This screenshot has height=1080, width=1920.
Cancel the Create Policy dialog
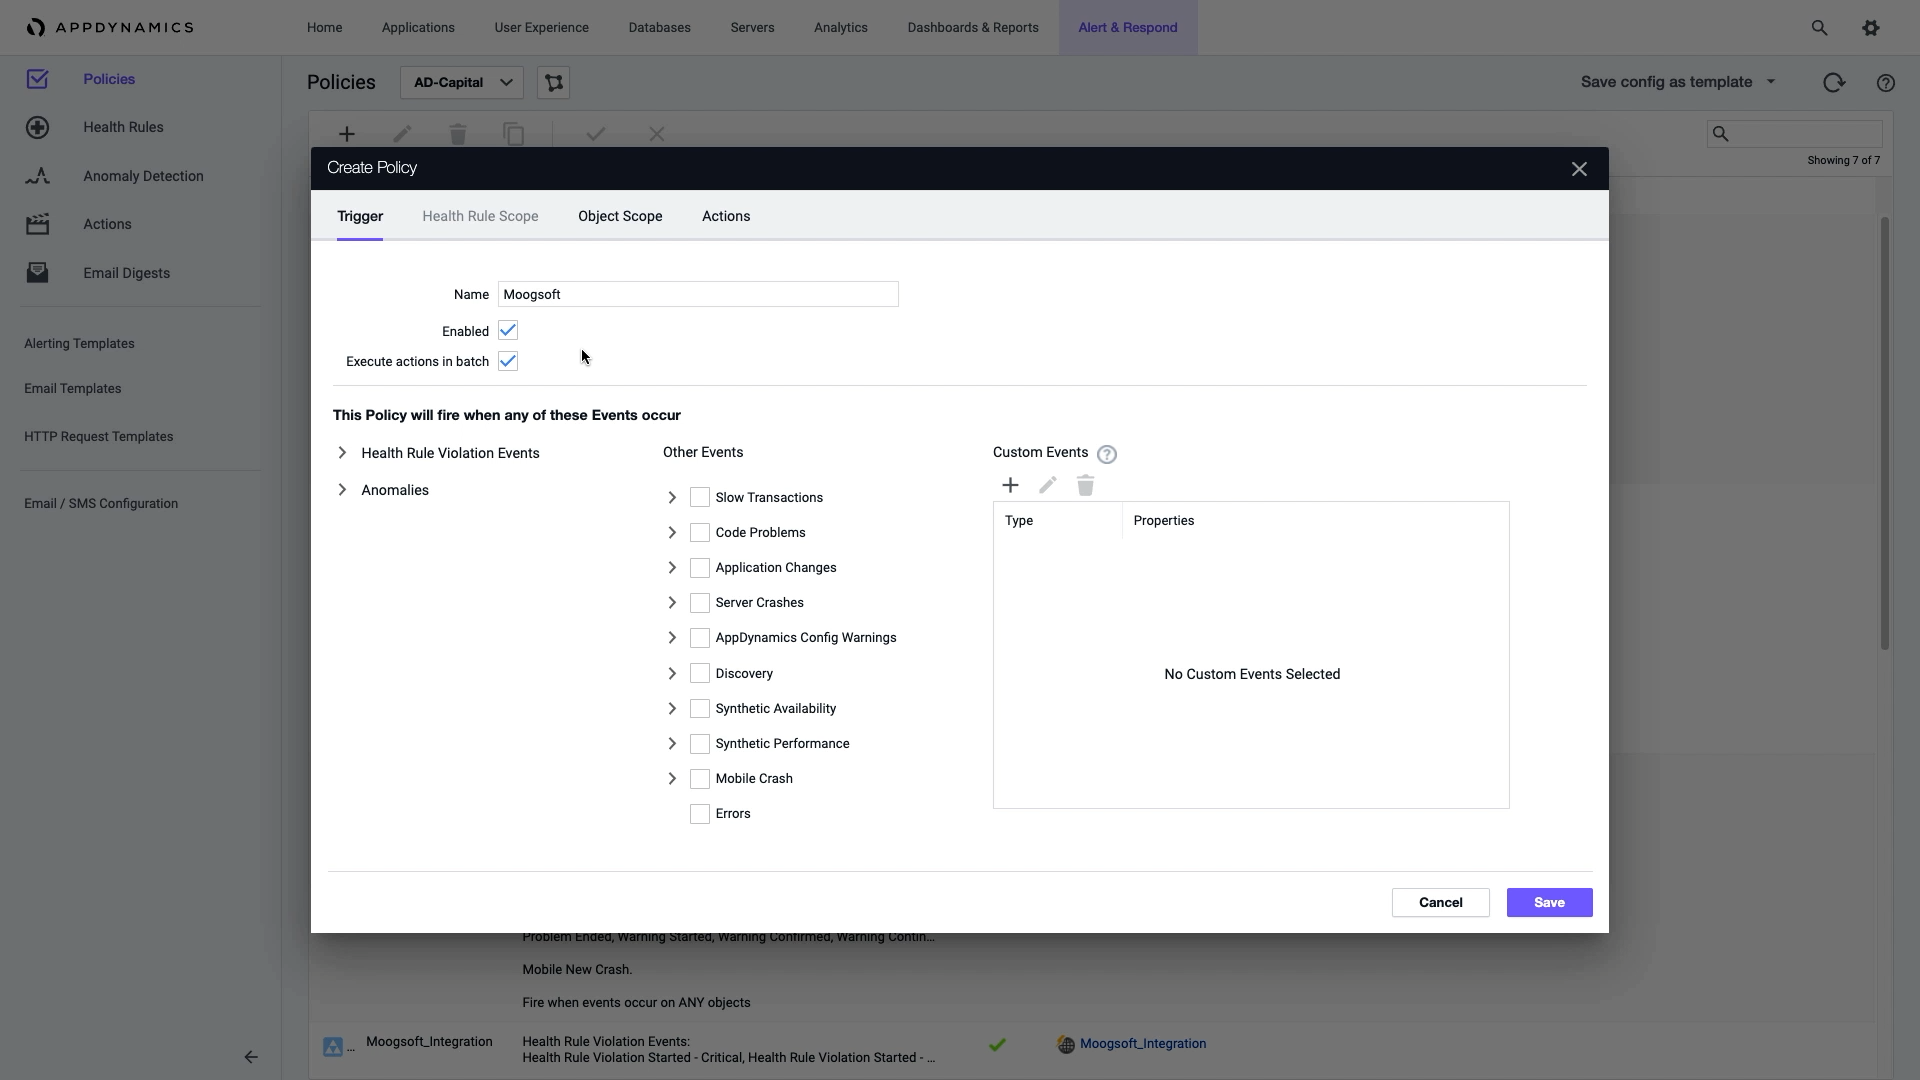pyautogui.click(x=1441, y=903)
